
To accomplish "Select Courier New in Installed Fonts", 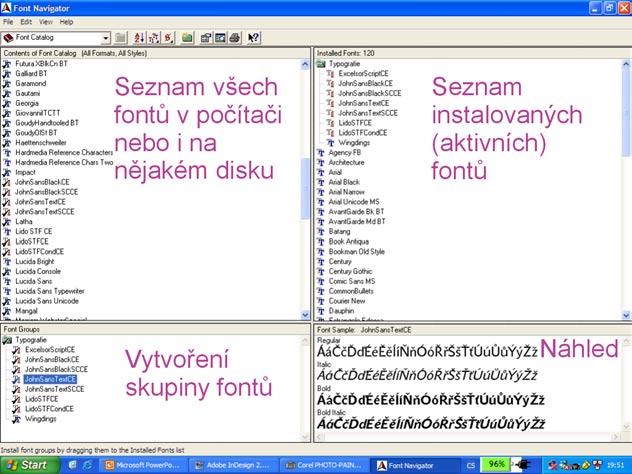I will (347, 301).
